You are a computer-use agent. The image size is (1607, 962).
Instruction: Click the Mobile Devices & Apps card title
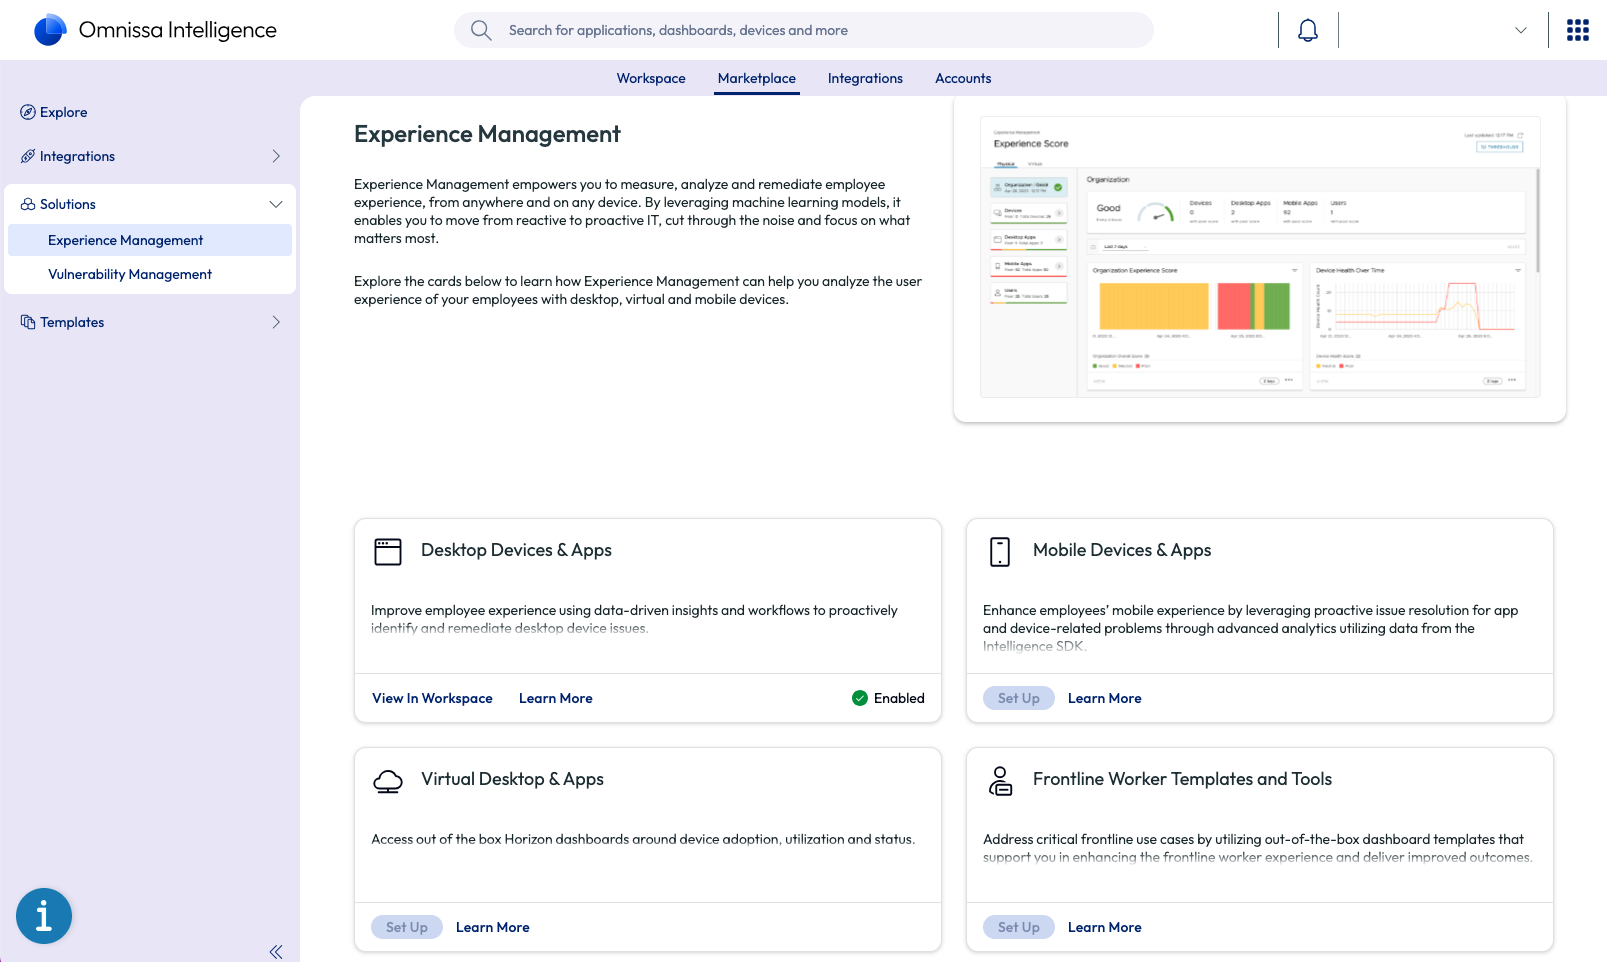1122,550
